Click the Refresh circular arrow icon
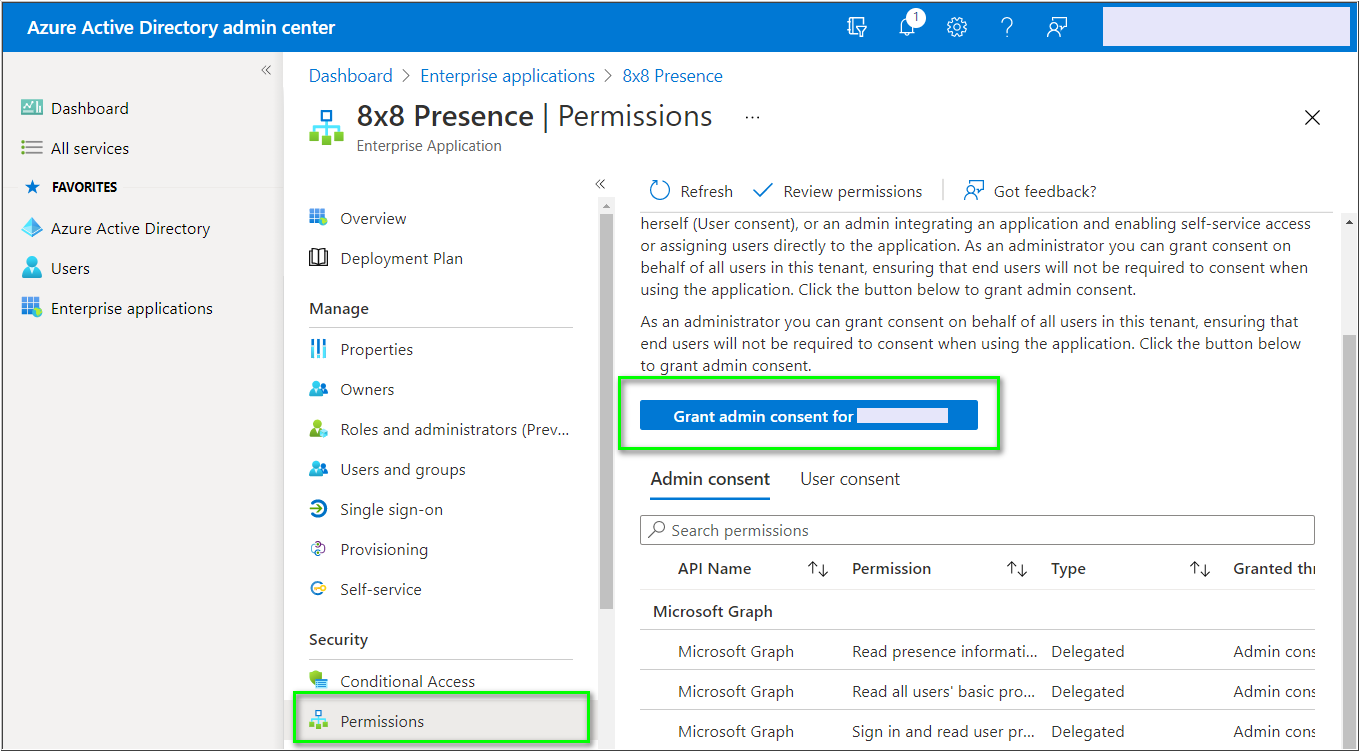Image resolution: width=1359 pixels, height=751 pixels. click(x=659, y=191)
